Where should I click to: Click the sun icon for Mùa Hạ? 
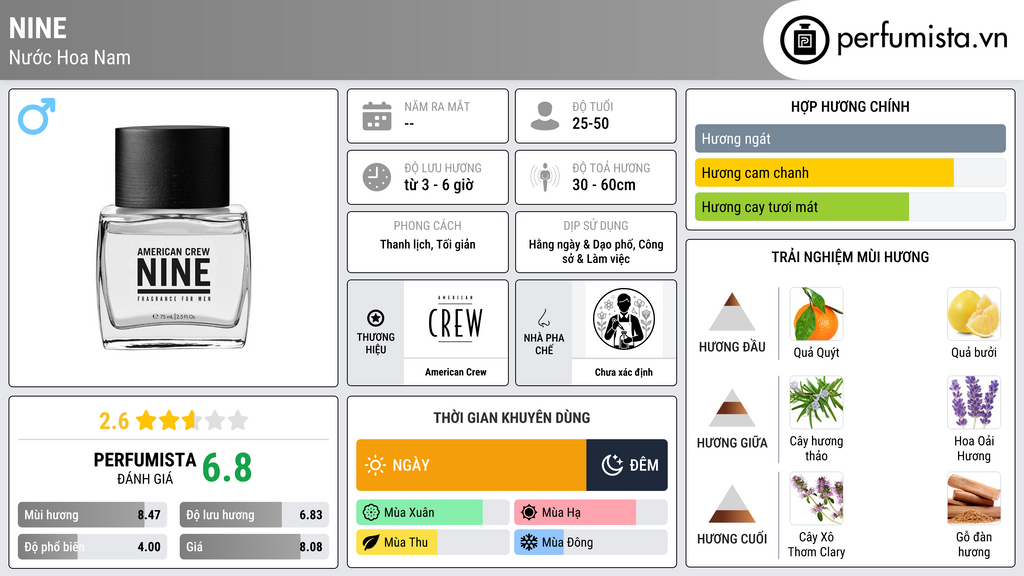pyautogui.click(x=529, y=513)
